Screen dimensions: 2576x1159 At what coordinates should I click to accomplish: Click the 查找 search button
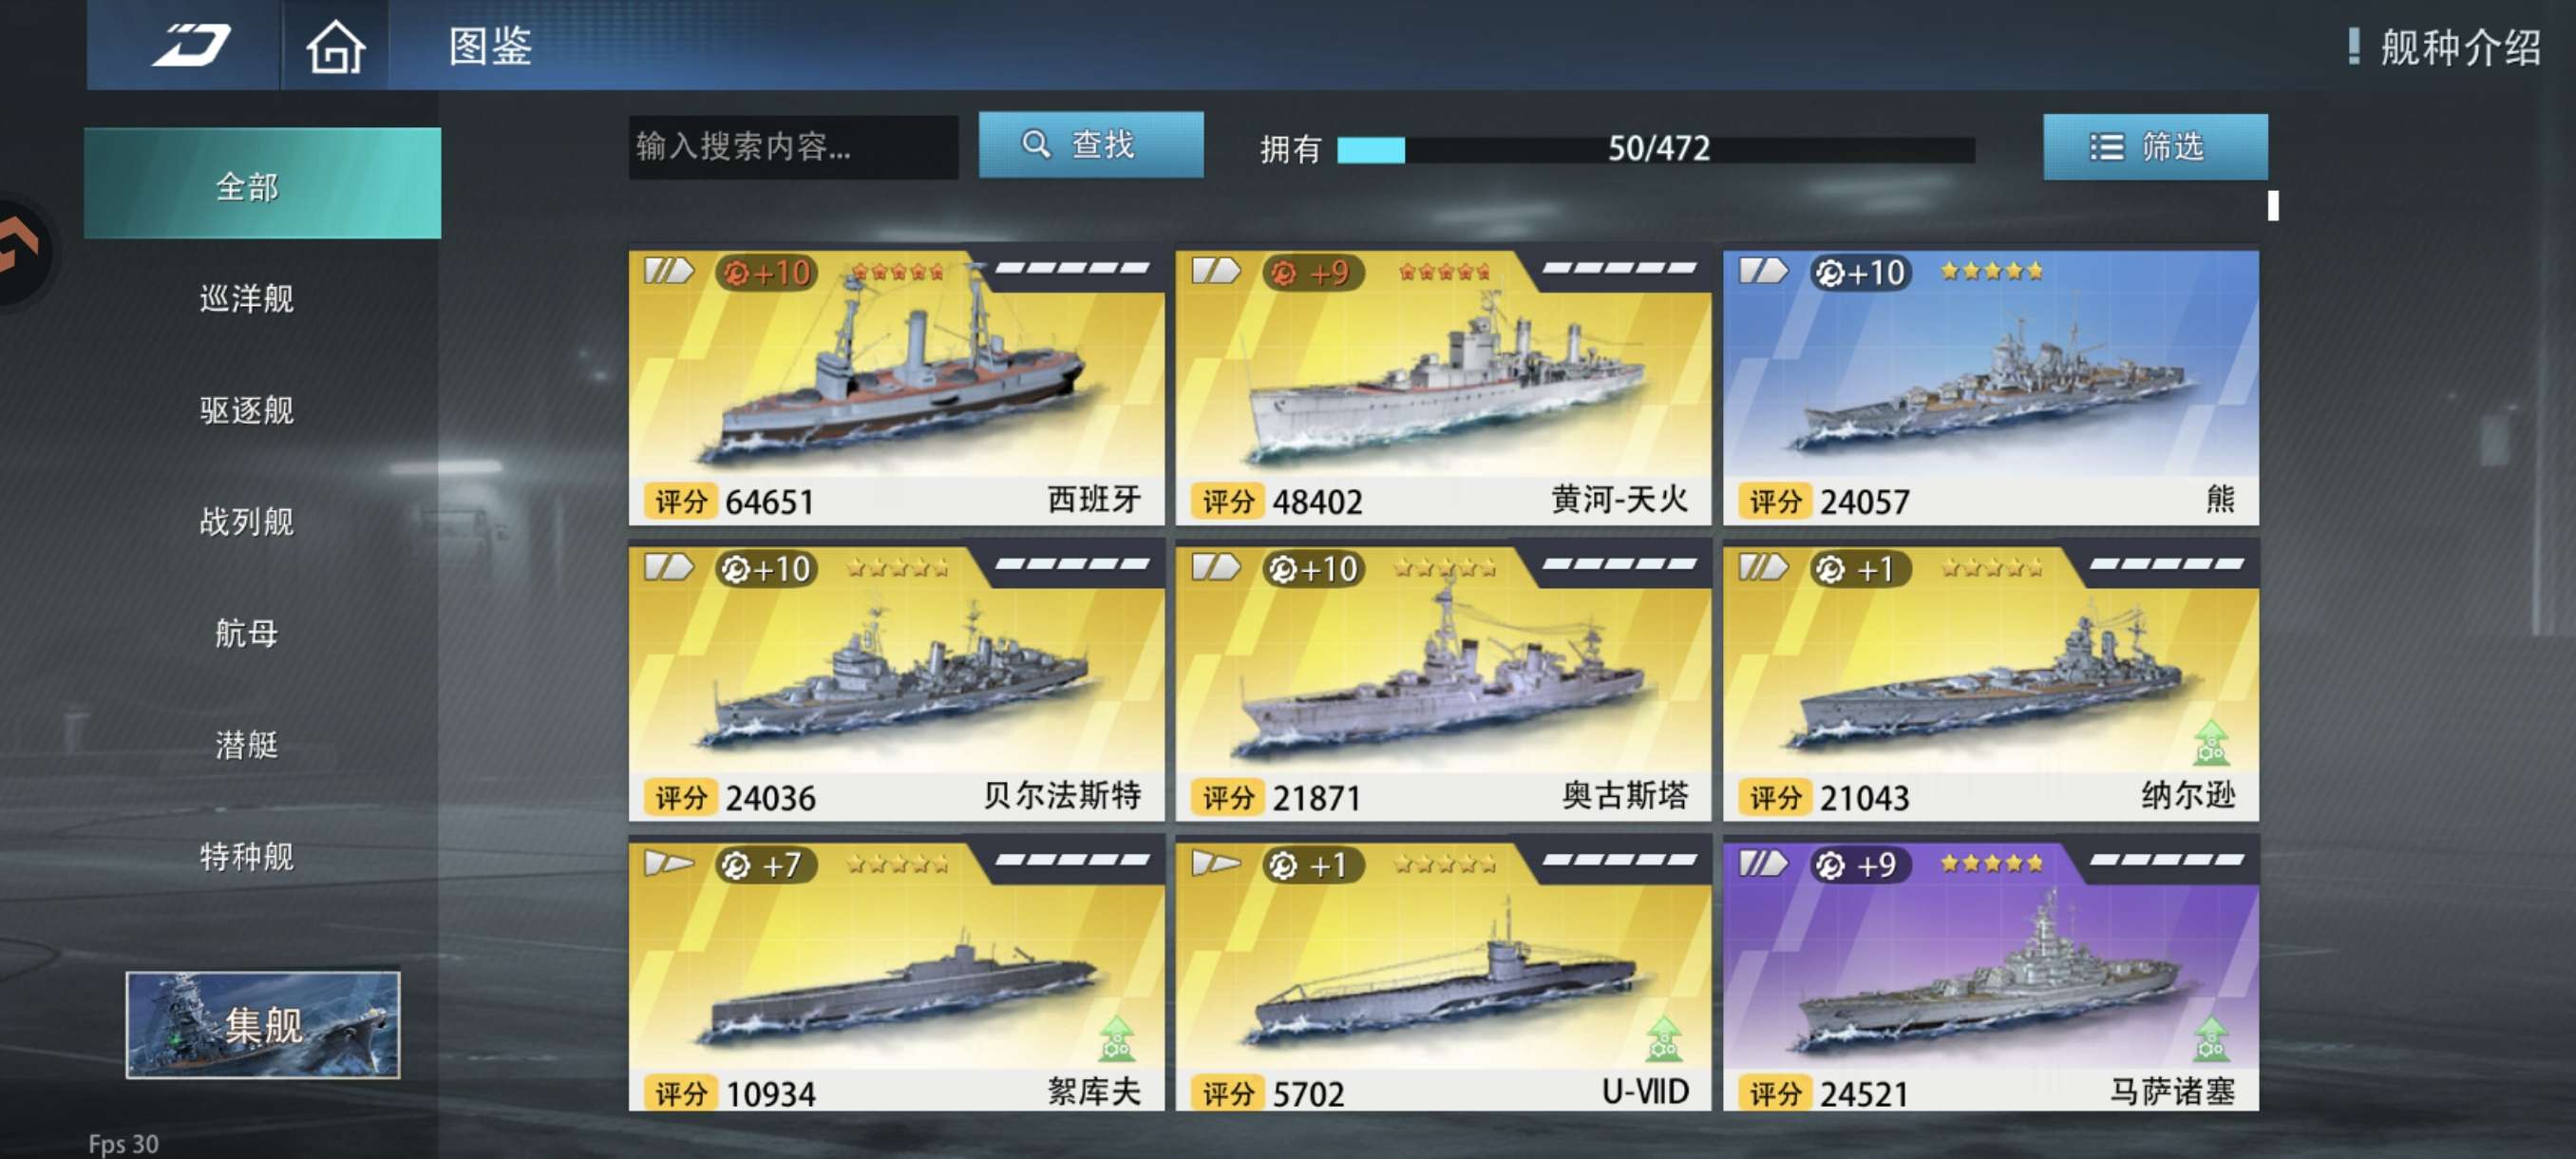tap(1091, 145)
